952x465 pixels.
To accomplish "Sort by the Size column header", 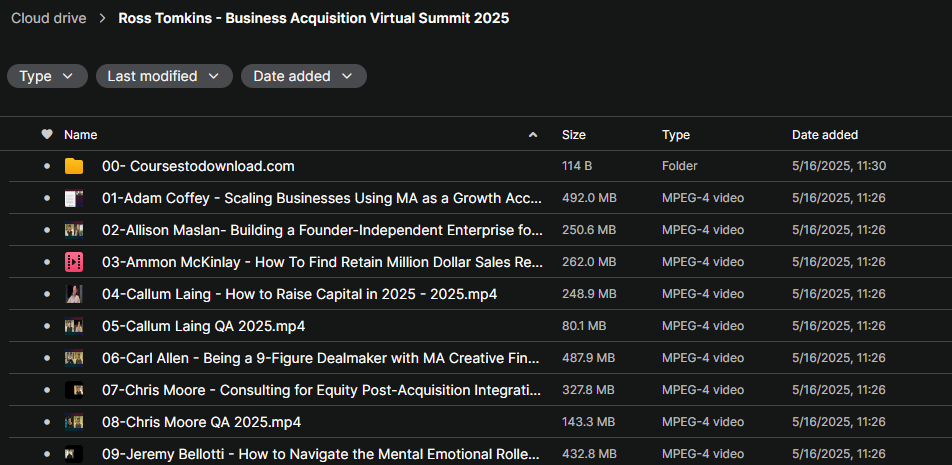I will pyautogui.click(x=574, y=135).
